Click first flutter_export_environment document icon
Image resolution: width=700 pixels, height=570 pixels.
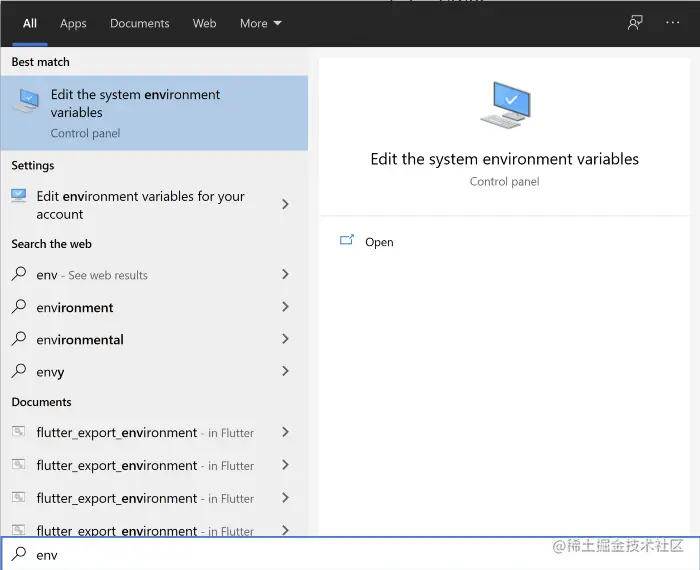pyautogui.click(x=19, y=433)
